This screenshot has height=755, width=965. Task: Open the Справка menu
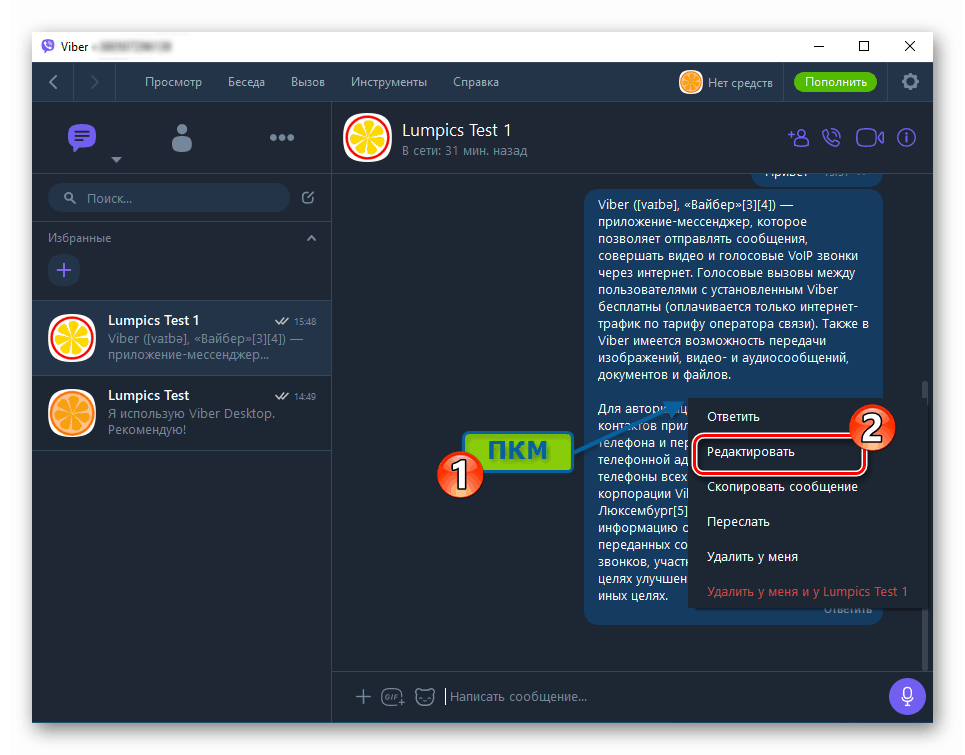coord(476,82)
